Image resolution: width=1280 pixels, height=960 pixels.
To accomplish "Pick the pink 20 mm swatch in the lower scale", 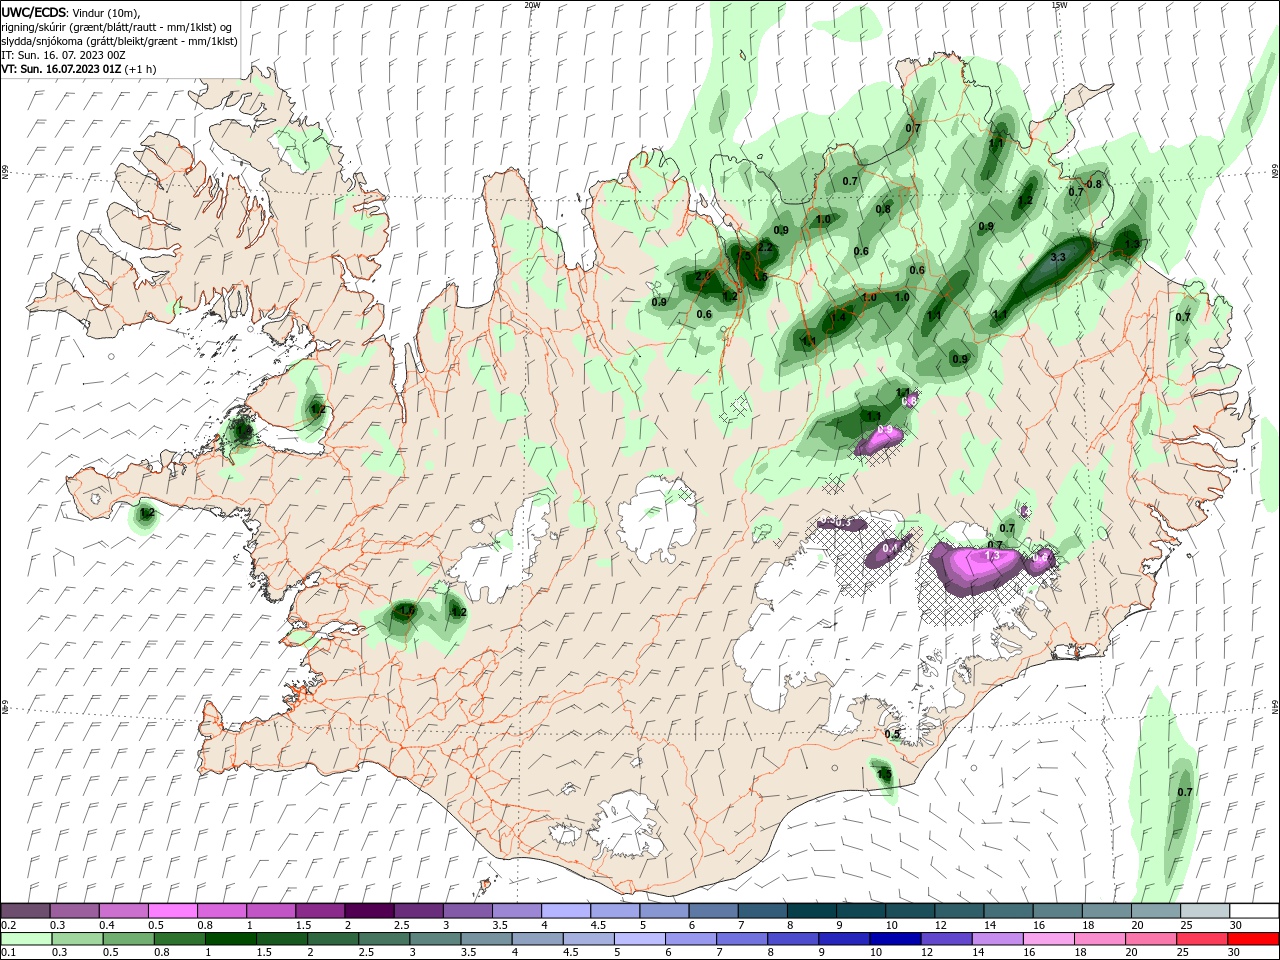I will 1152,939.
